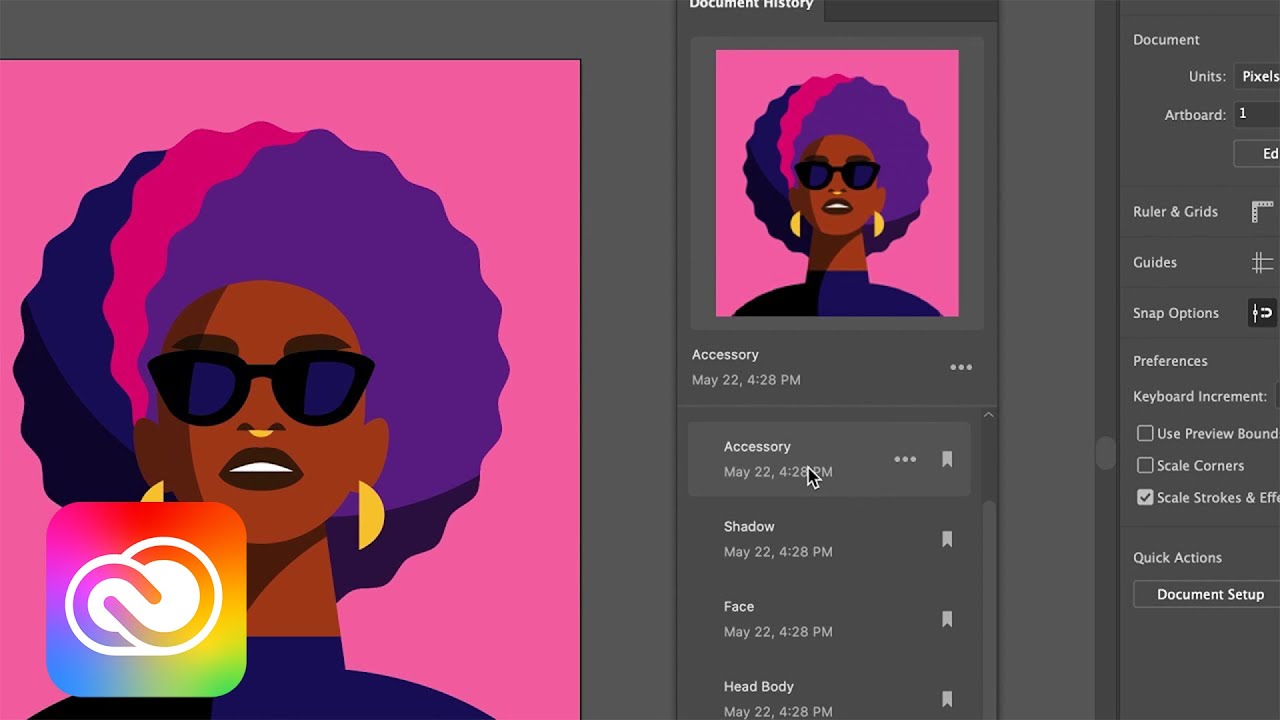Enable the Use Preview Bounds checkbox
The height and width of the screenshot is (720, 1280).
point(1145,433)
